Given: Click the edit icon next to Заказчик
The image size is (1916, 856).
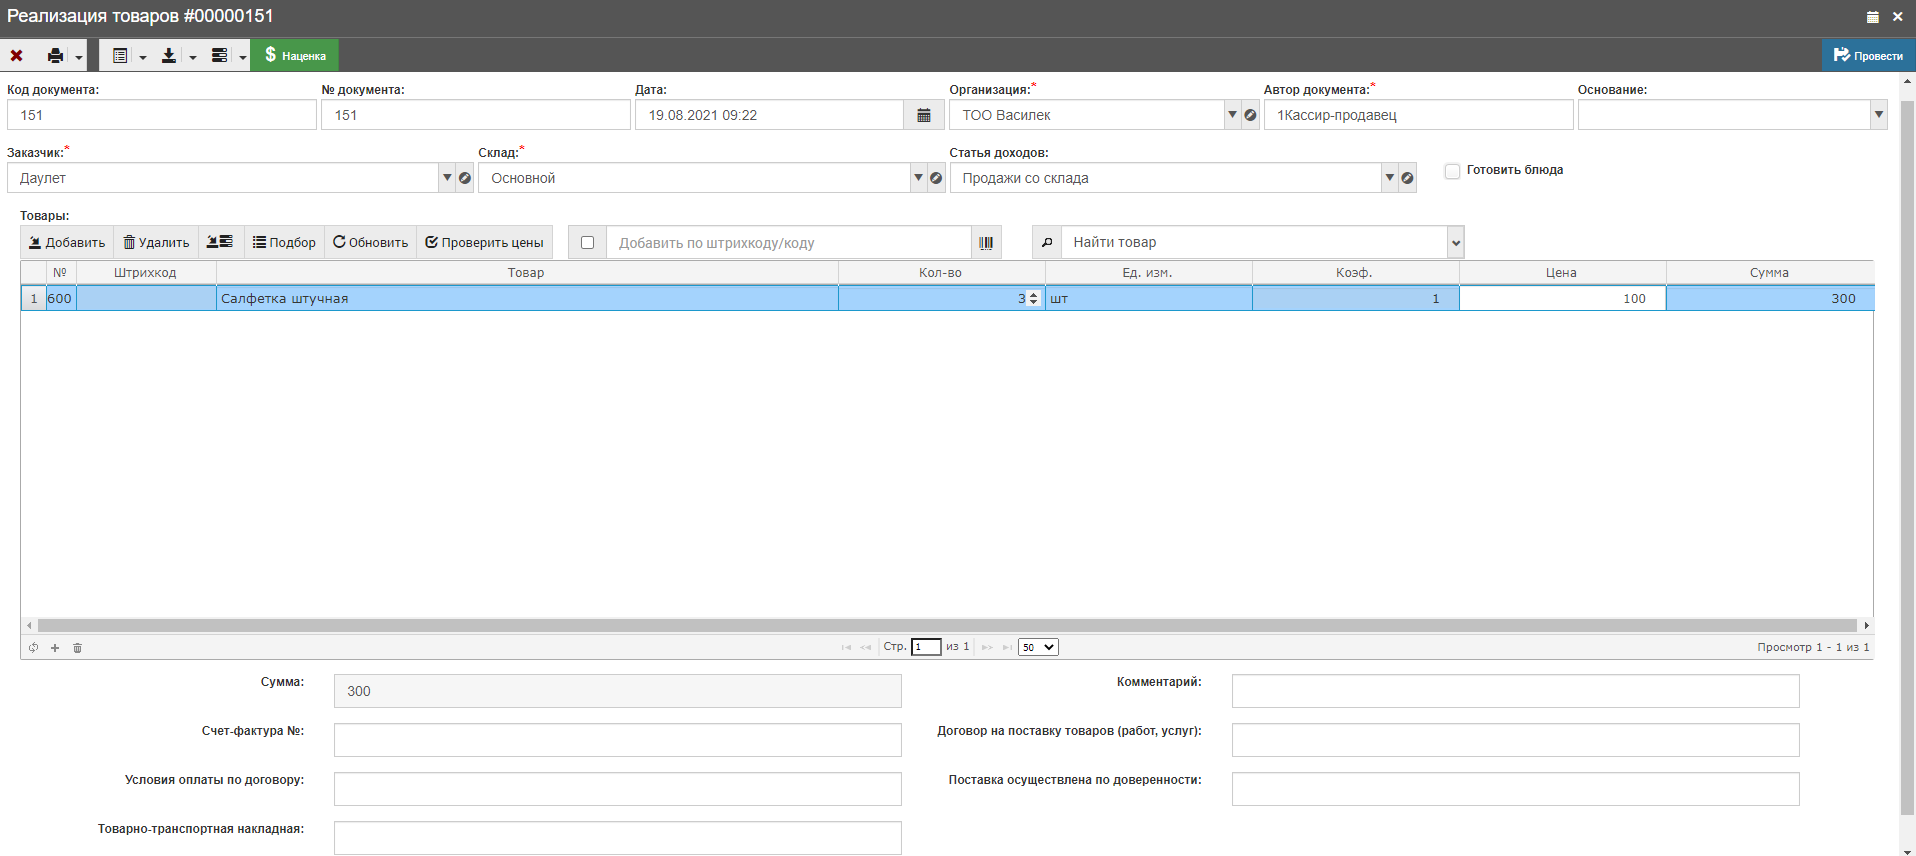Looking at the screenshot, I should pyautogui.click(x=465, y=178).
